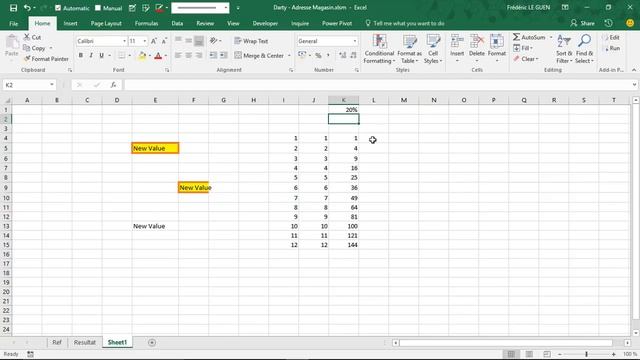The width and height of the screenshot is (640, 360).
Task: Click the Undo arrow icon
Action: (27, 8)
